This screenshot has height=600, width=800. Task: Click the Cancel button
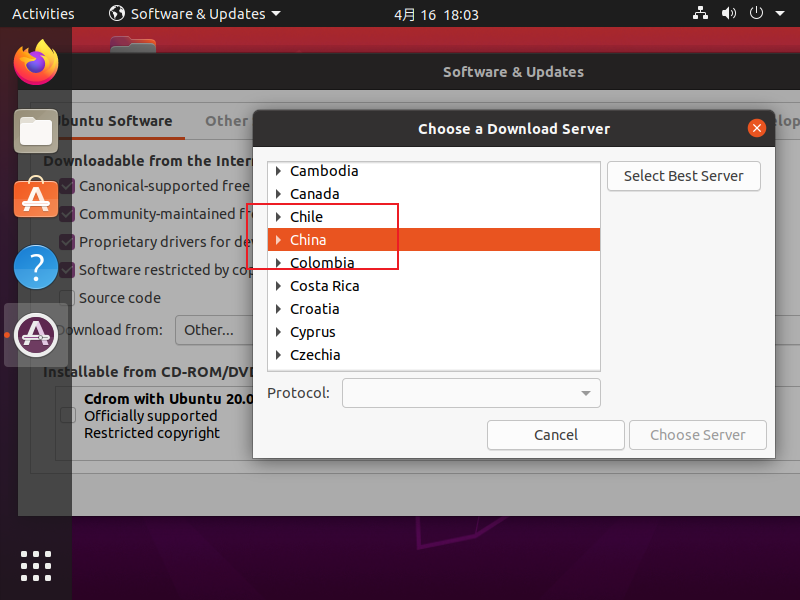(556, 435)
